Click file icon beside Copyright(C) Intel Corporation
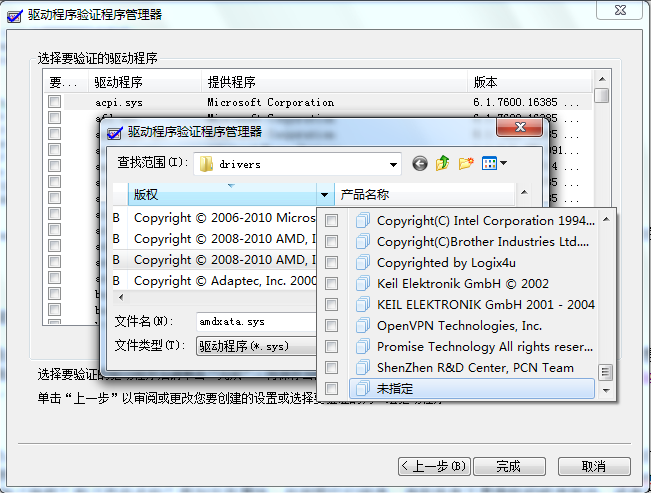This screenshot has height=493, width=651. pos(362,220)
